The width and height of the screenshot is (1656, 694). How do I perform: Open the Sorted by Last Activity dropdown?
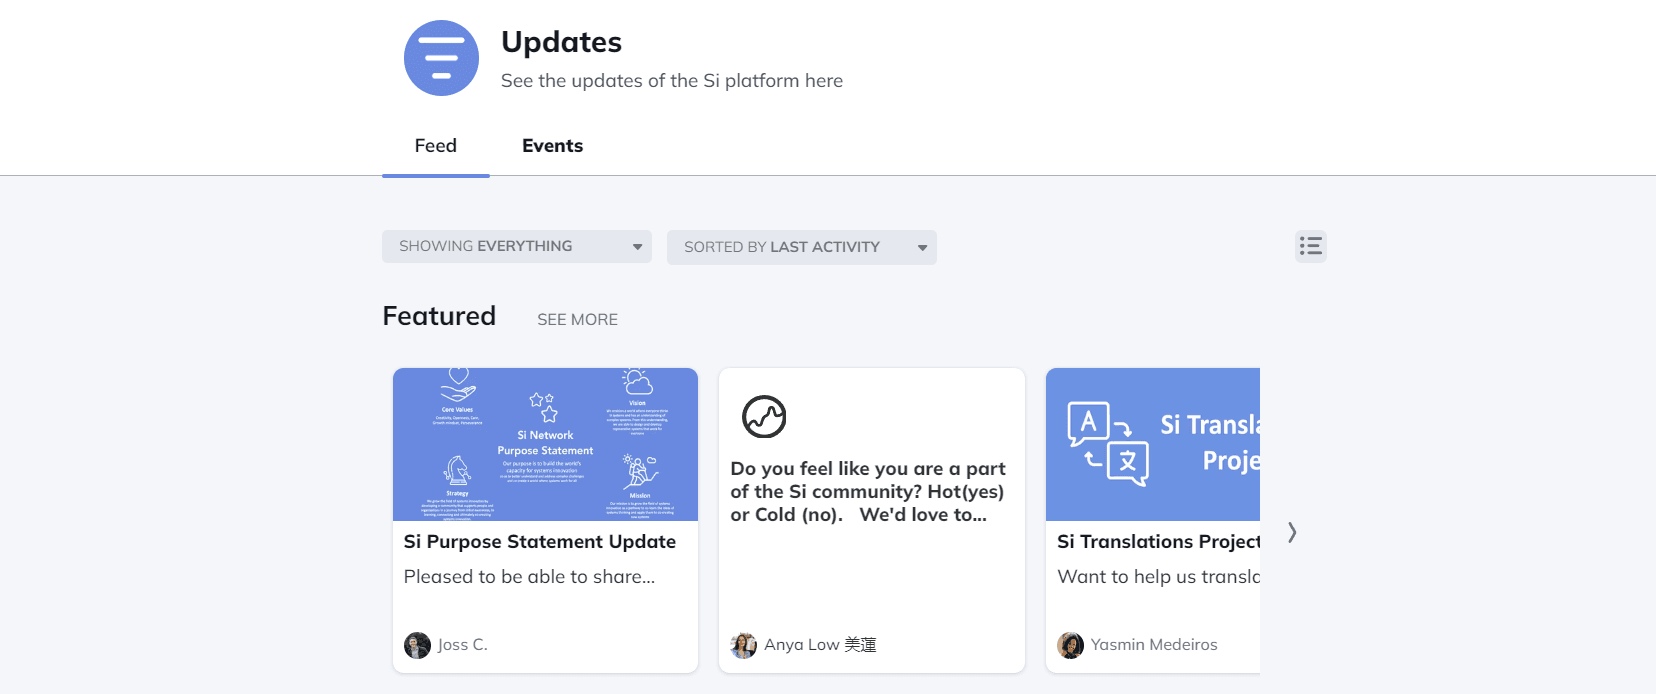click(801, 246)
